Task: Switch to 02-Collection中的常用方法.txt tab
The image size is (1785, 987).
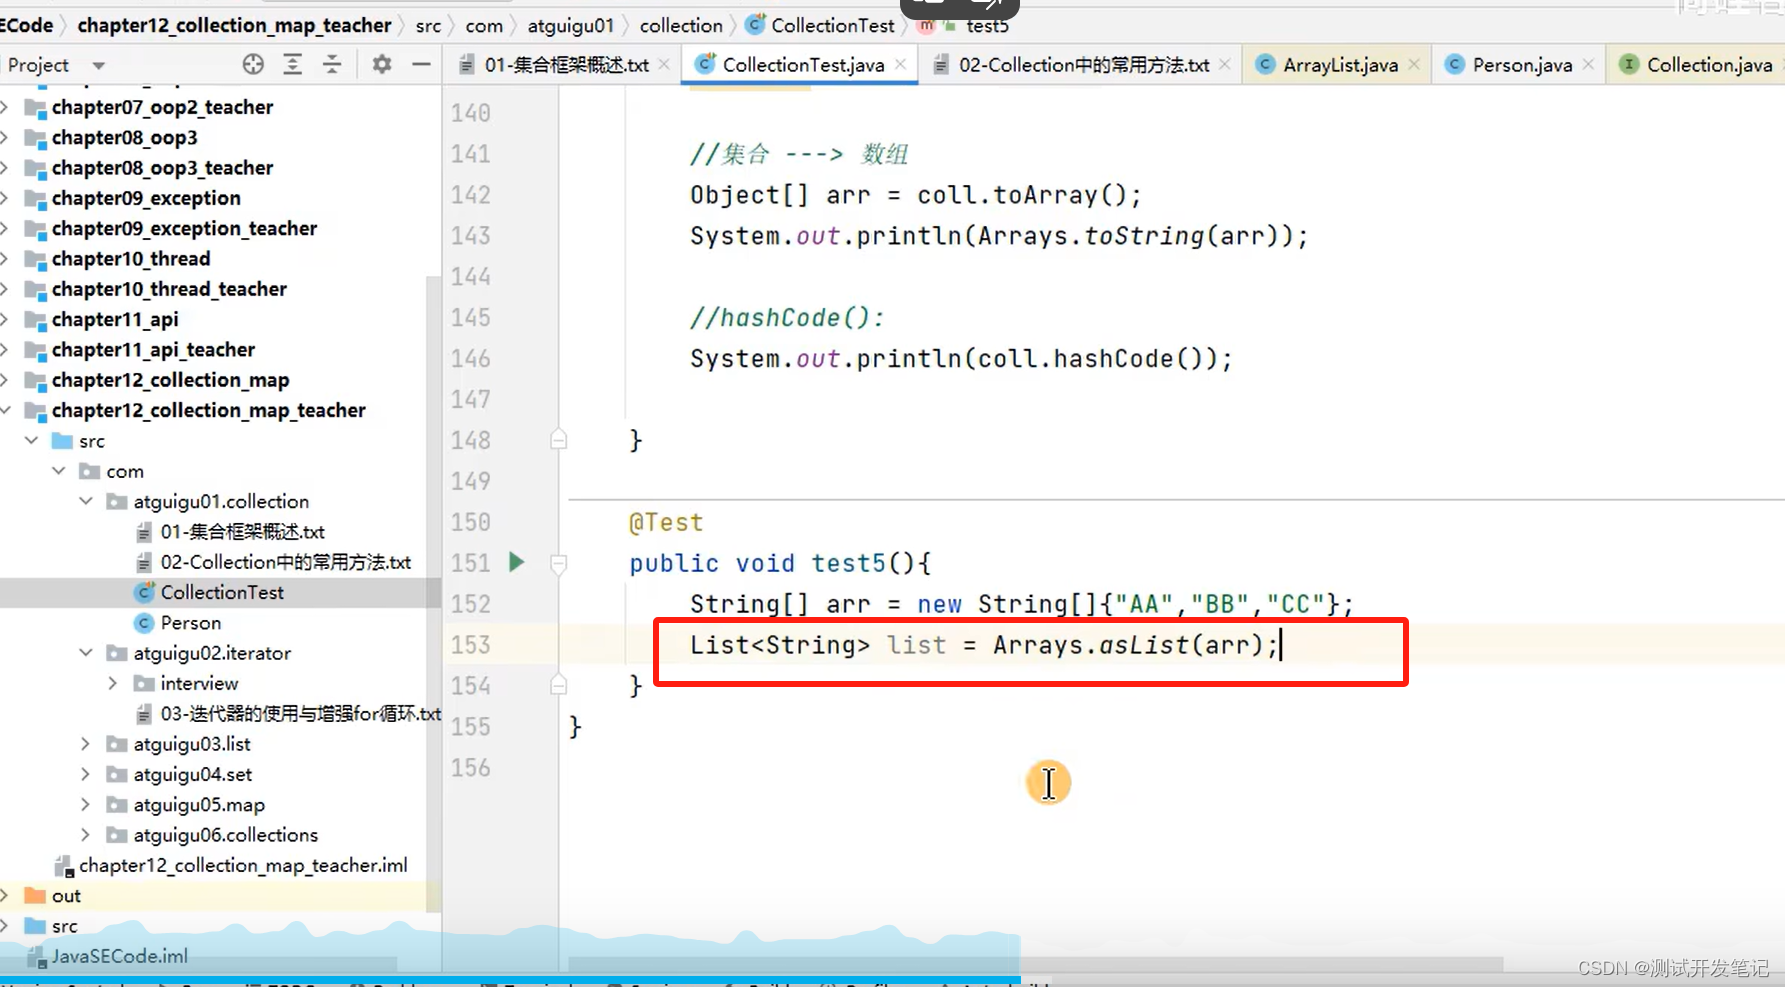Action: click(x=1084, y=65)
